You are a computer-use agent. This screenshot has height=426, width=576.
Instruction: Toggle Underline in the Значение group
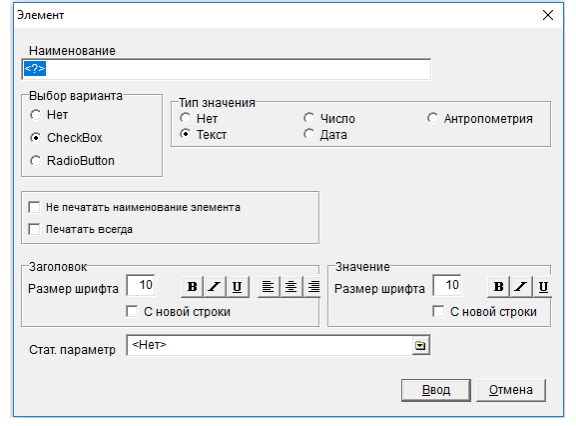pyautogui.click(x=543, y=287)
